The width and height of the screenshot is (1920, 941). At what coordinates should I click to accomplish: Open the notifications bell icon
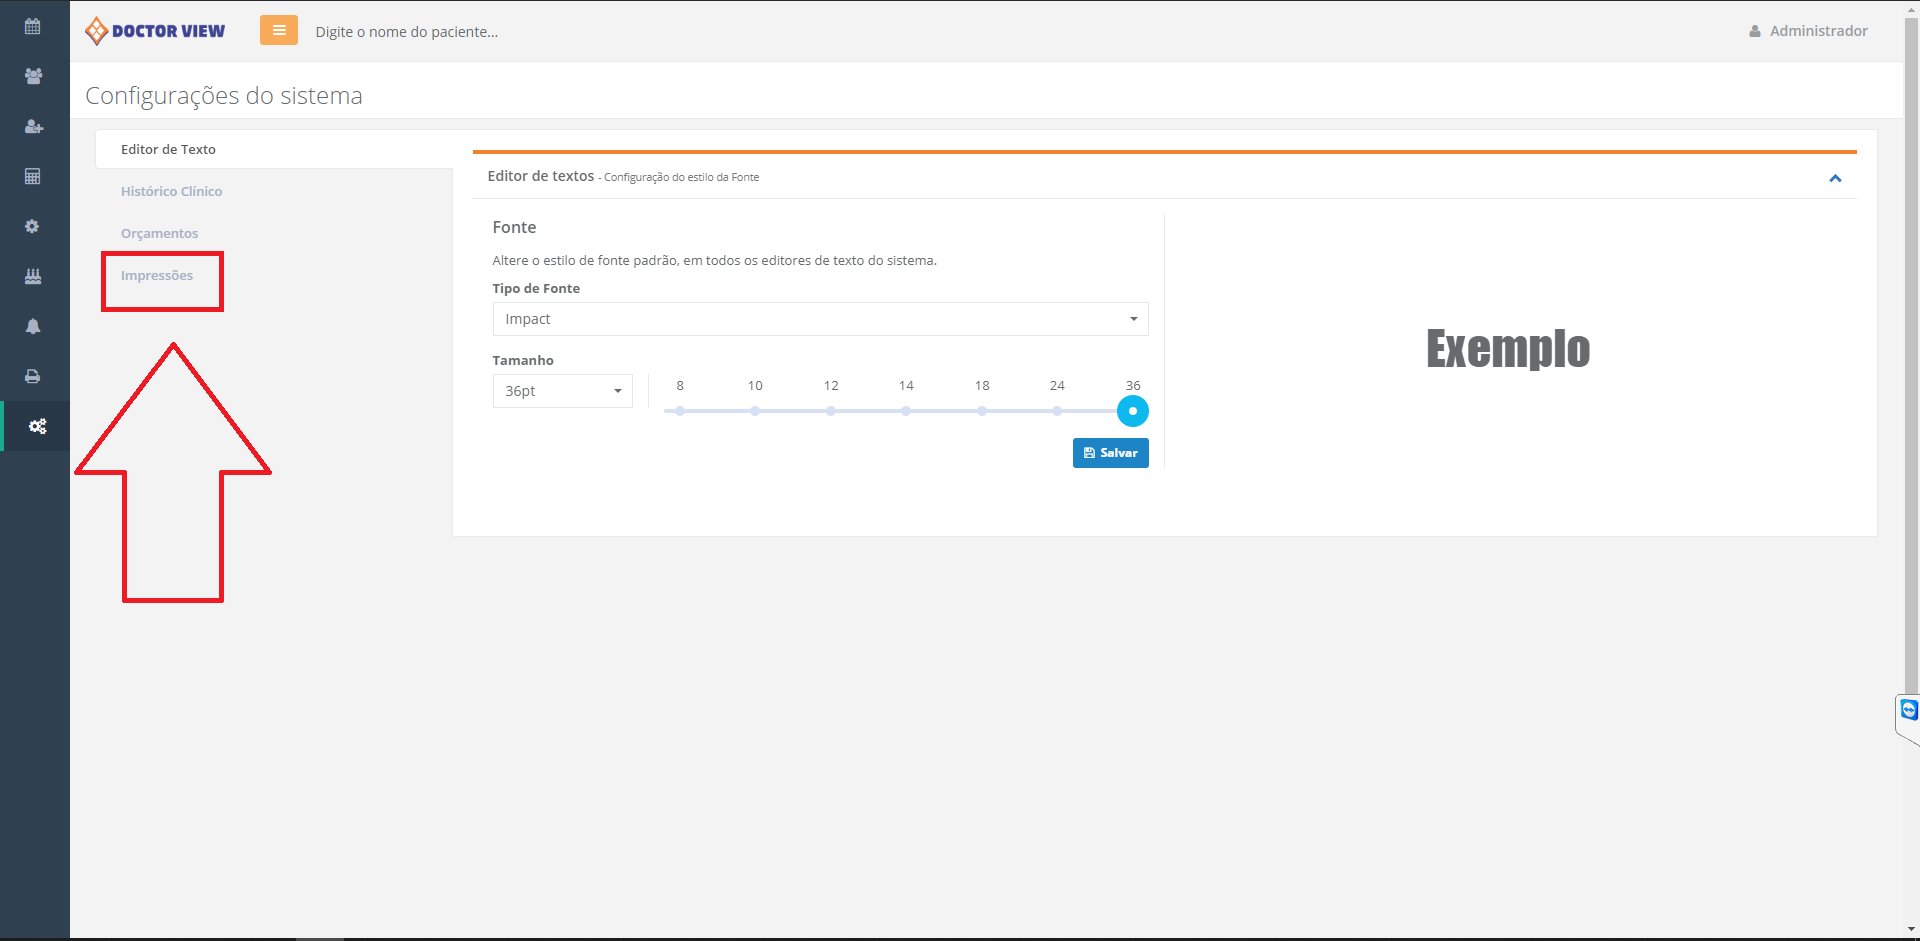pyautogui.click(x=33, y=327)
